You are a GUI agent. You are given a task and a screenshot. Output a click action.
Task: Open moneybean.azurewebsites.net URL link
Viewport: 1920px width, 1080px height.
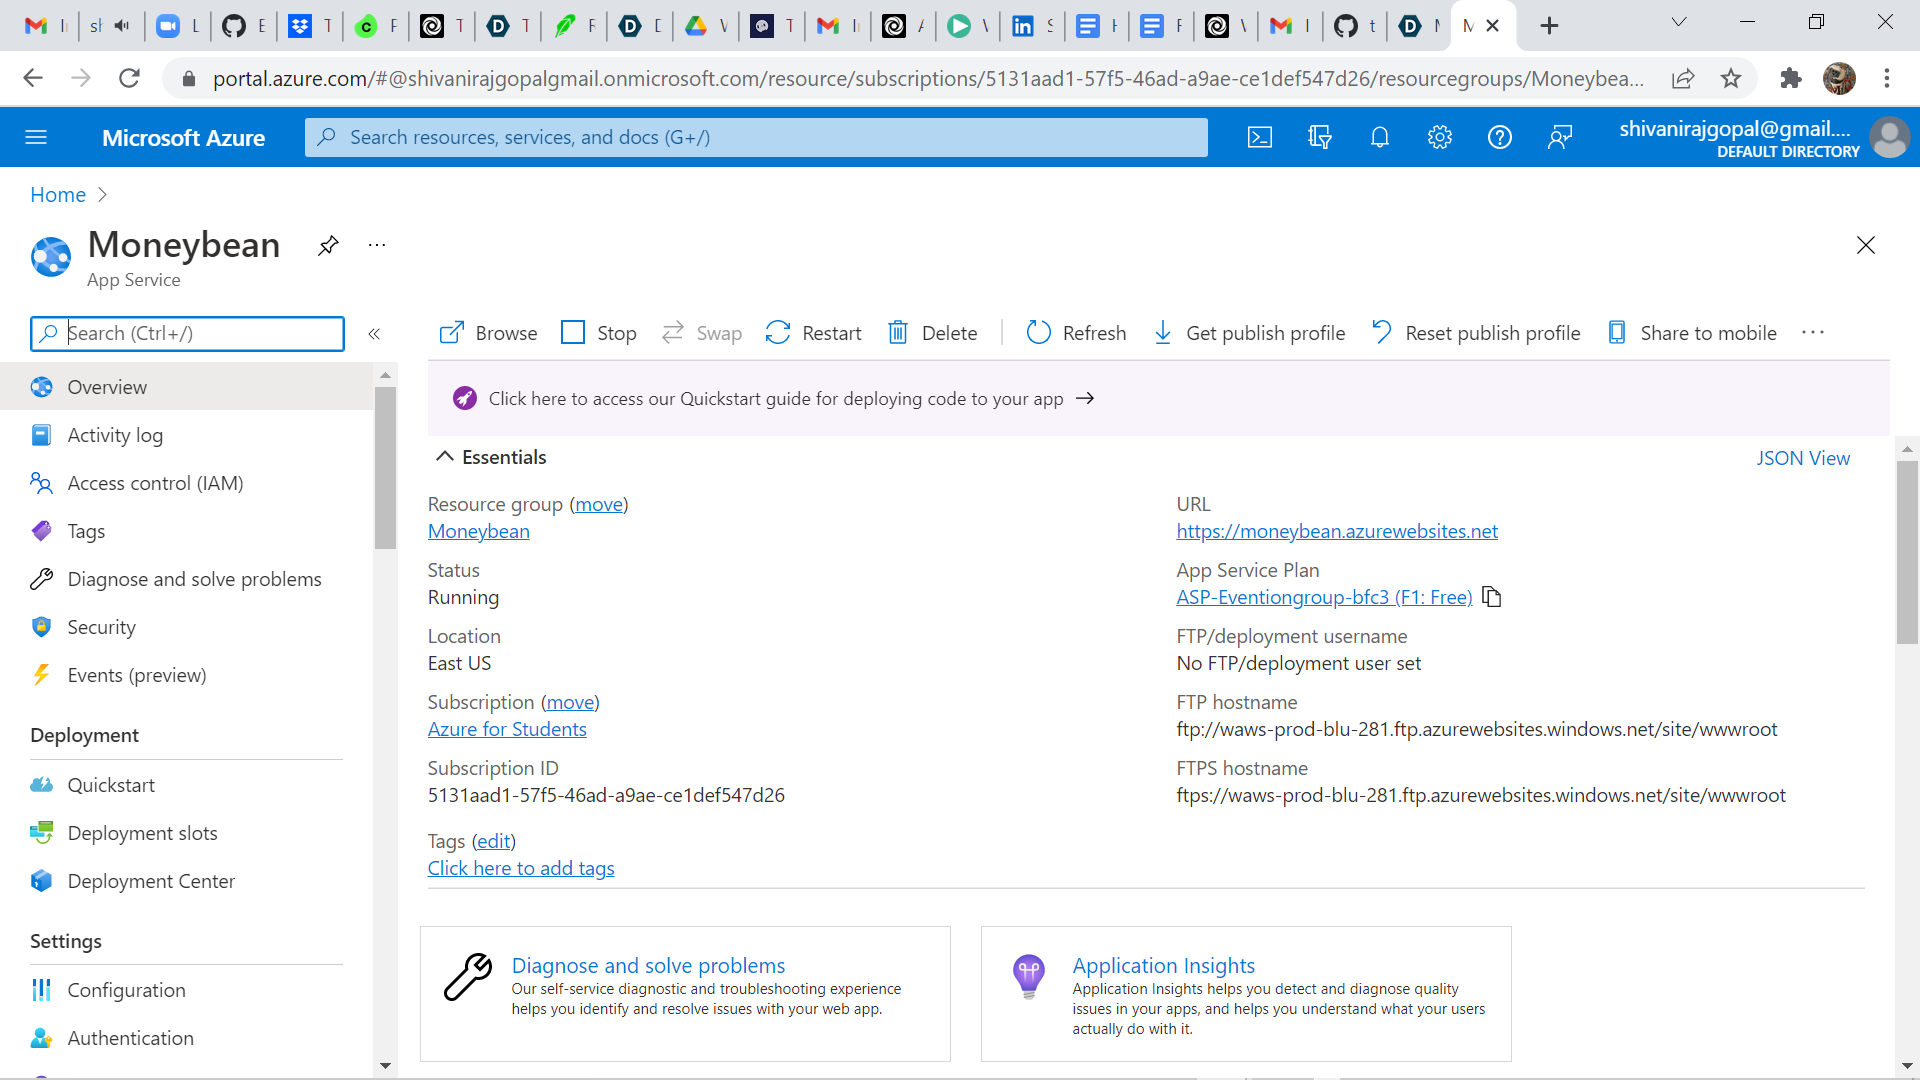pos(1337,531)
